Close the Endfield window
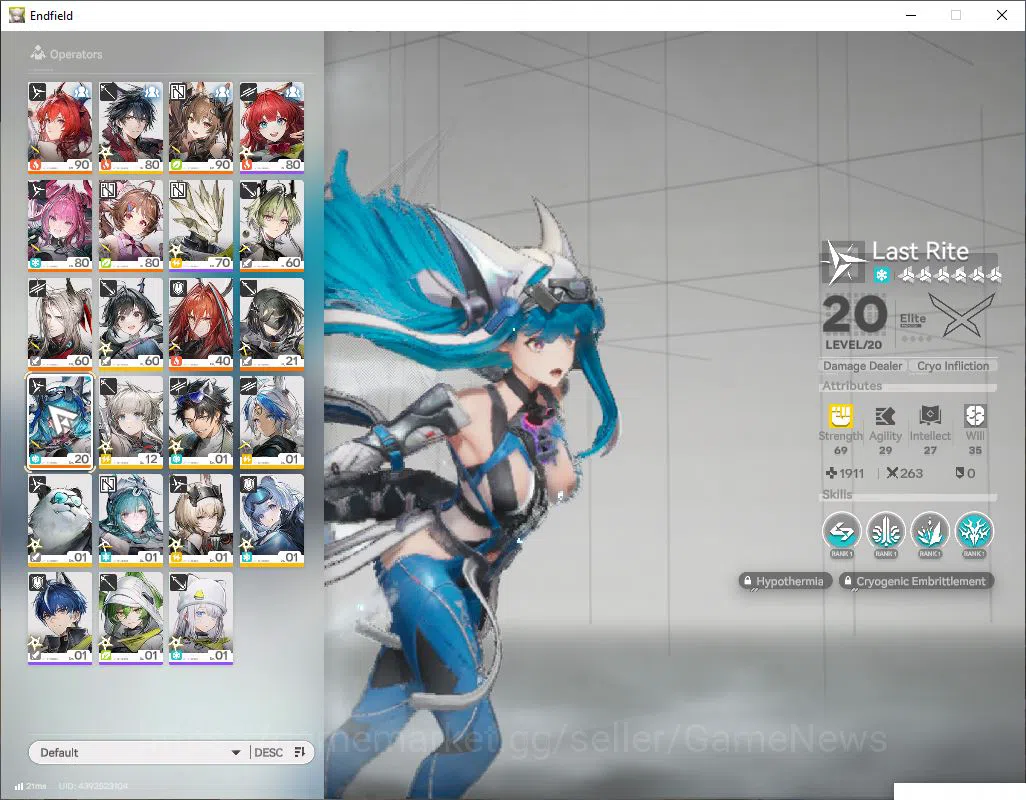The height and width of the screenshot is (800, 1026). pos(1001,15)
